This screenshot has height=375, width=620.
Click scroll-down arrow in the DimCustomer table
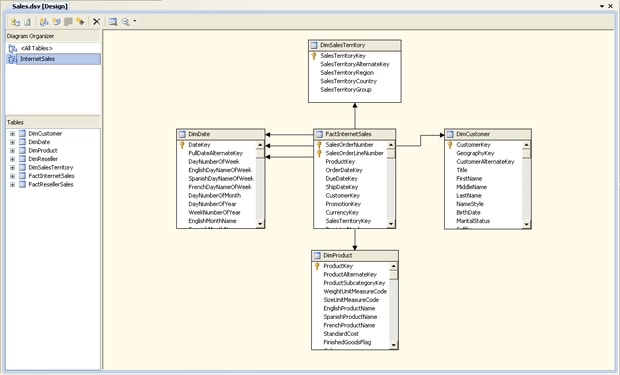[x=526, y=224]
